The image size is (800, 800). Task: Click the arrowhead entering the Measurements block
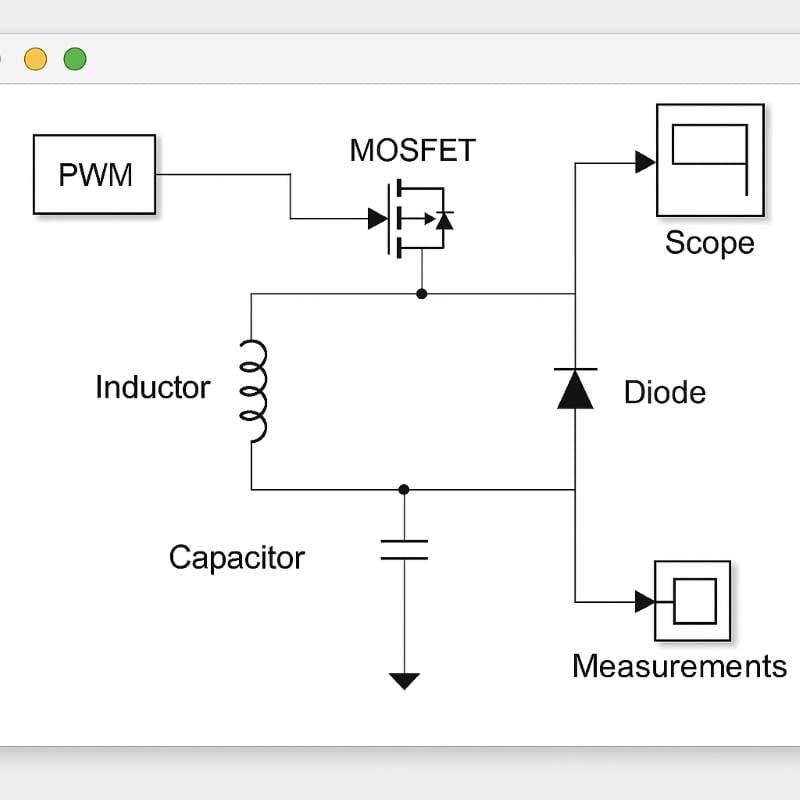(645, 601)
